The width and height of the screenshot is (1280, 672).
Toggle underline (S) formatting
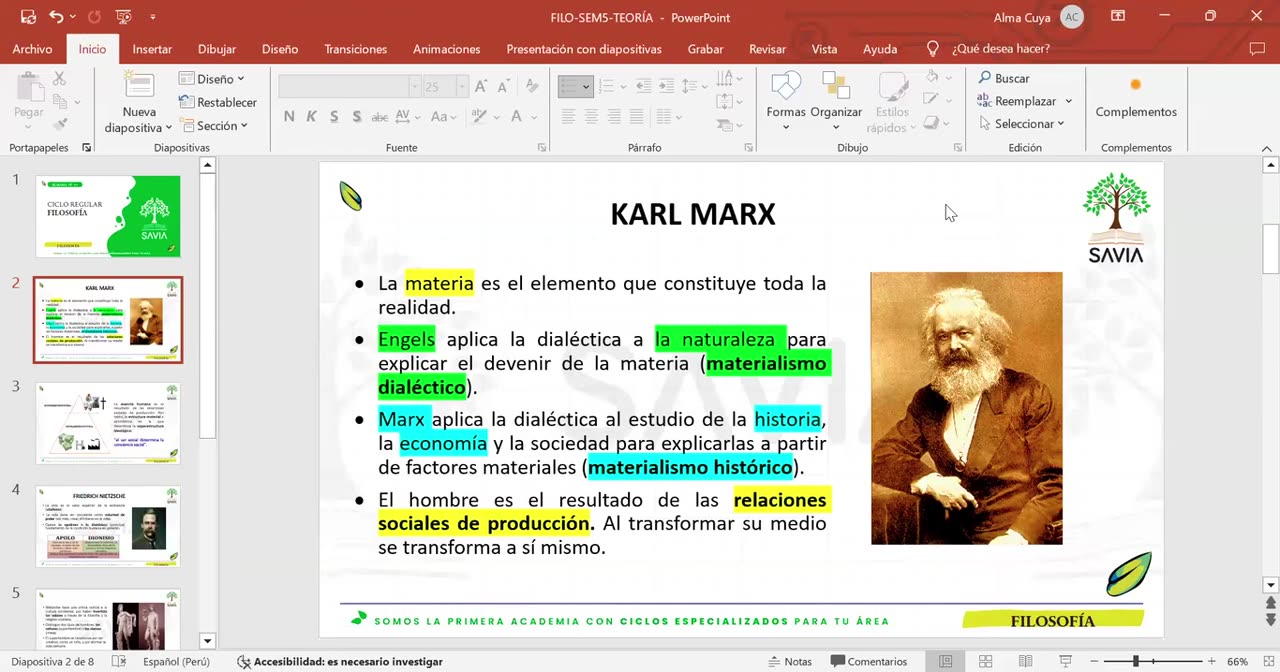(334, 116)
